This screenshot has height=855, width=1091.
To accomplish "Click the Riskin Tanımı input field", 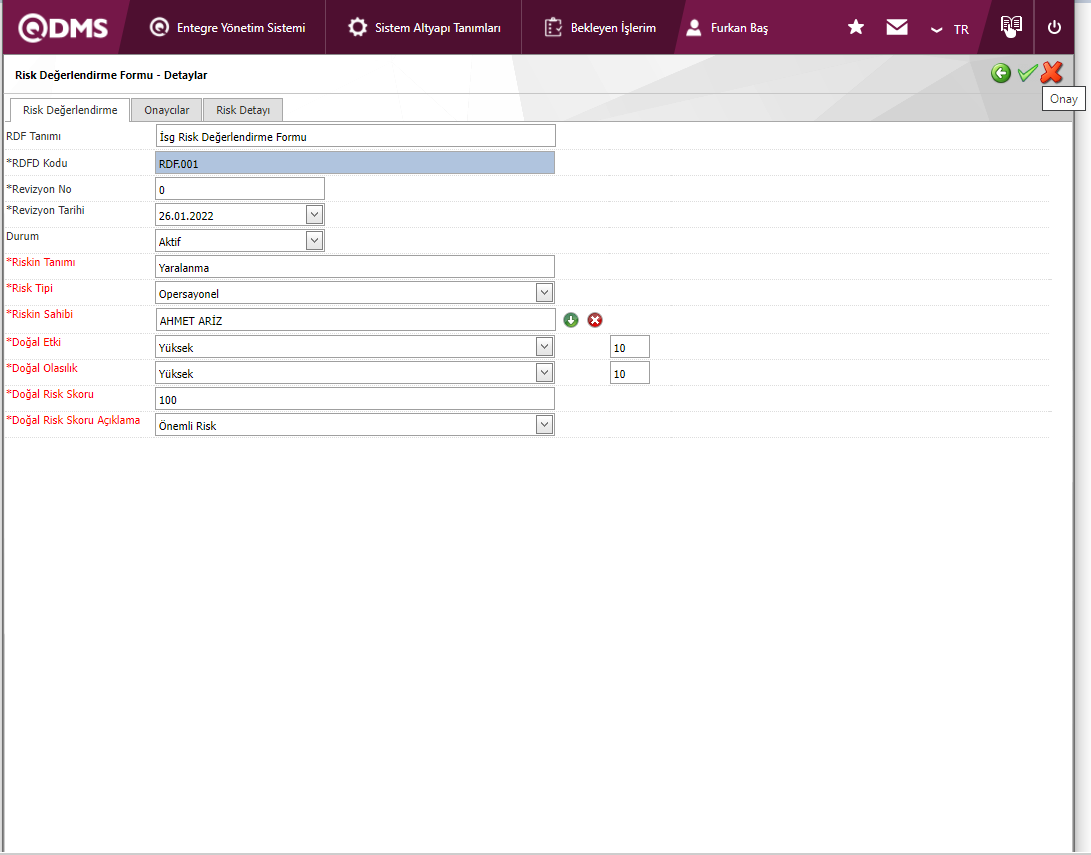I will [x=355, y=267].
